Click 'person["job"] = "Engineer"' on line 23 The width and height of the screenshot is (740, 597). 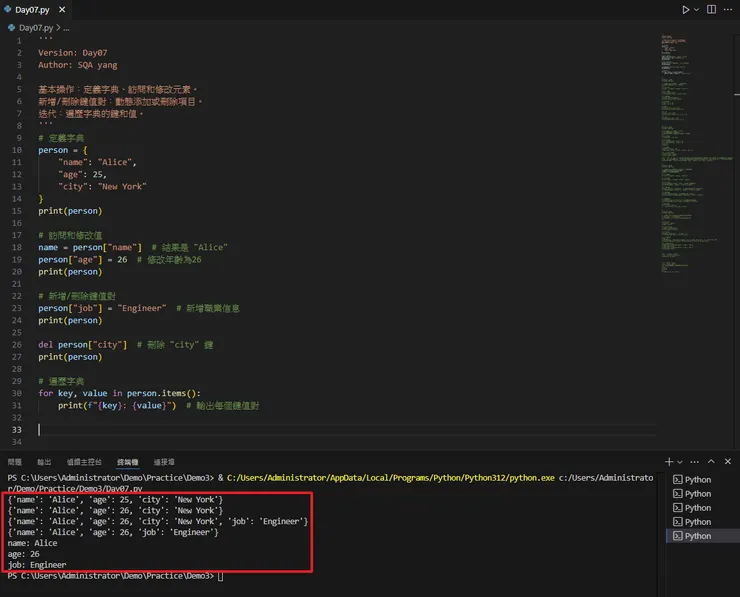click(x=102, y=308)
